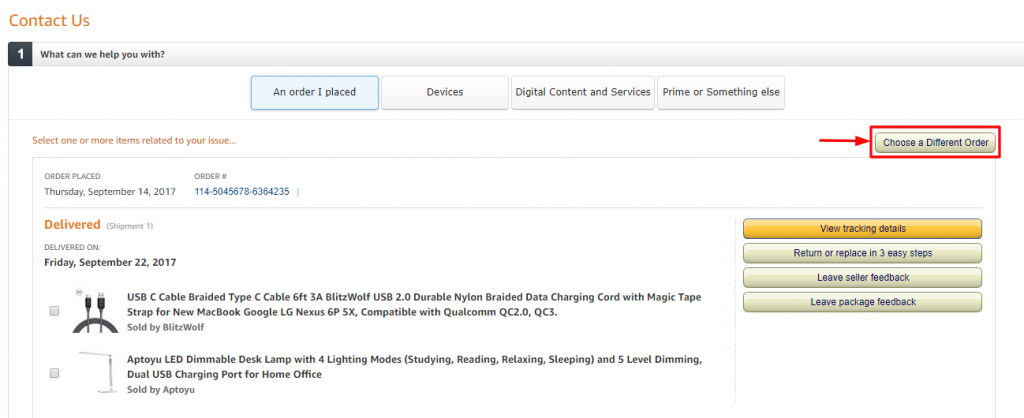Click the 'Sold by Aptoyu' seller text
The image size is (1024, 418).
pyautogui.click(x=160, y=389)
